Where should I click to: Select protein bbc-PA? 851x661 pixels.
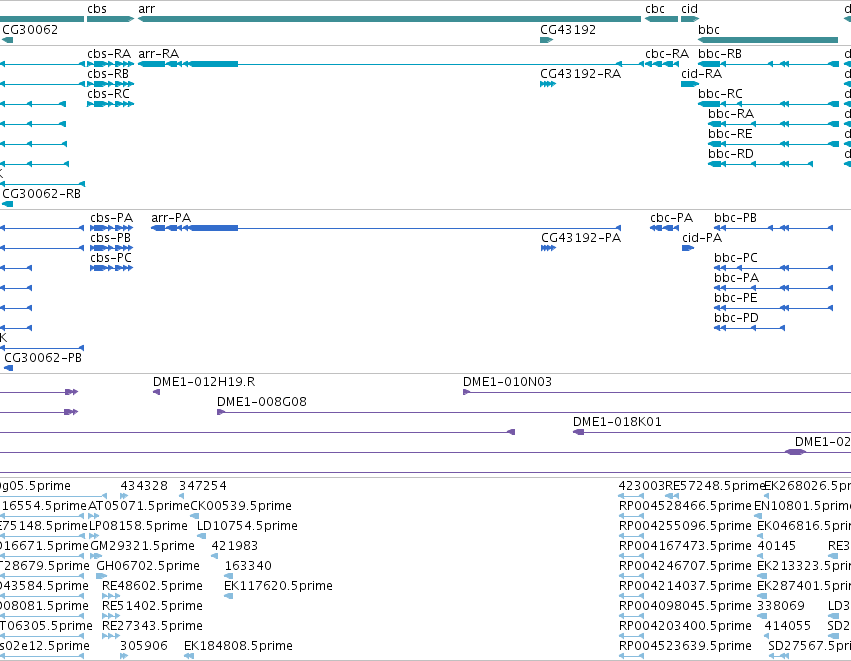coord(773,288)
